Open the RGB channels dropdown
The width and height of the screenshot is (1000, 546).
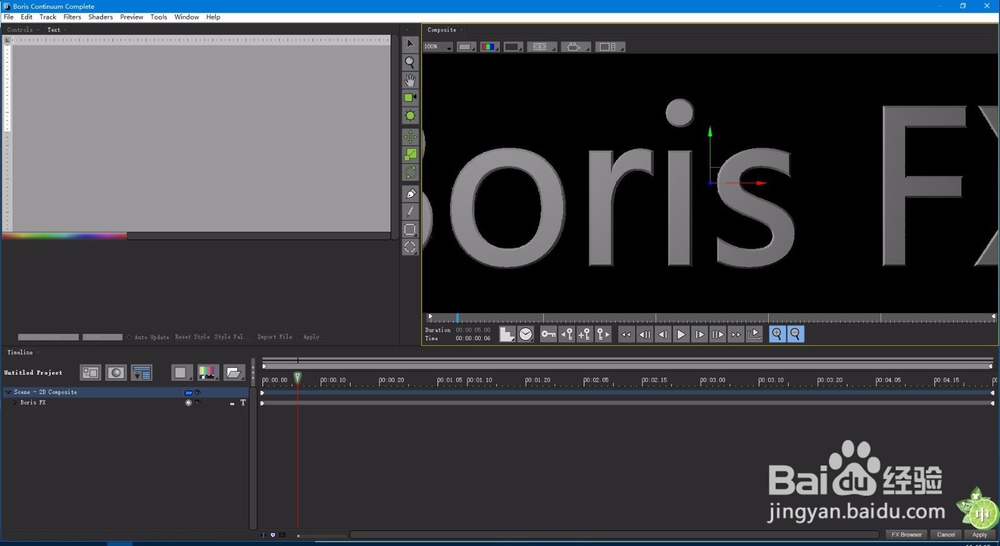490,47
